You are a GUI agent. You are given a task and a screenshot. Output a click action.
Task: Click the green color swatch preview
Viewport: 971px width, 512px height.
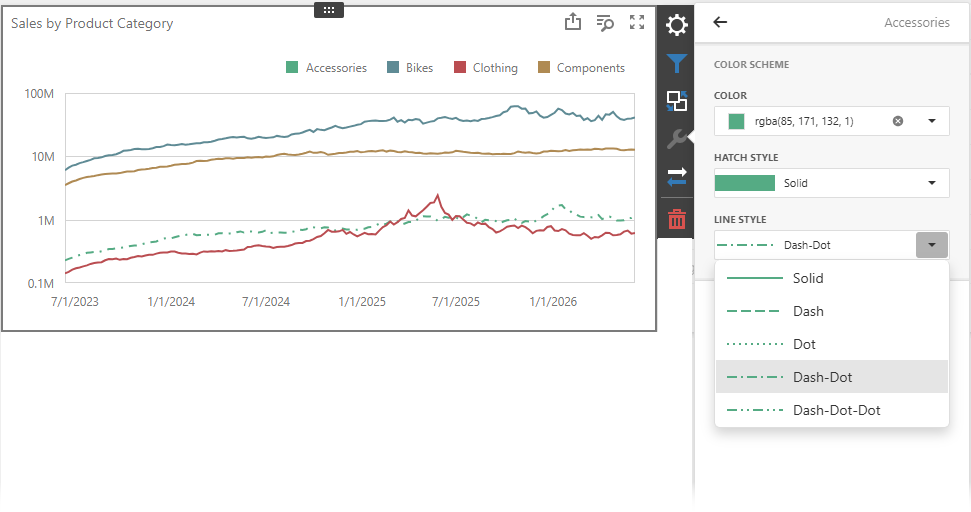click(736, 121)
